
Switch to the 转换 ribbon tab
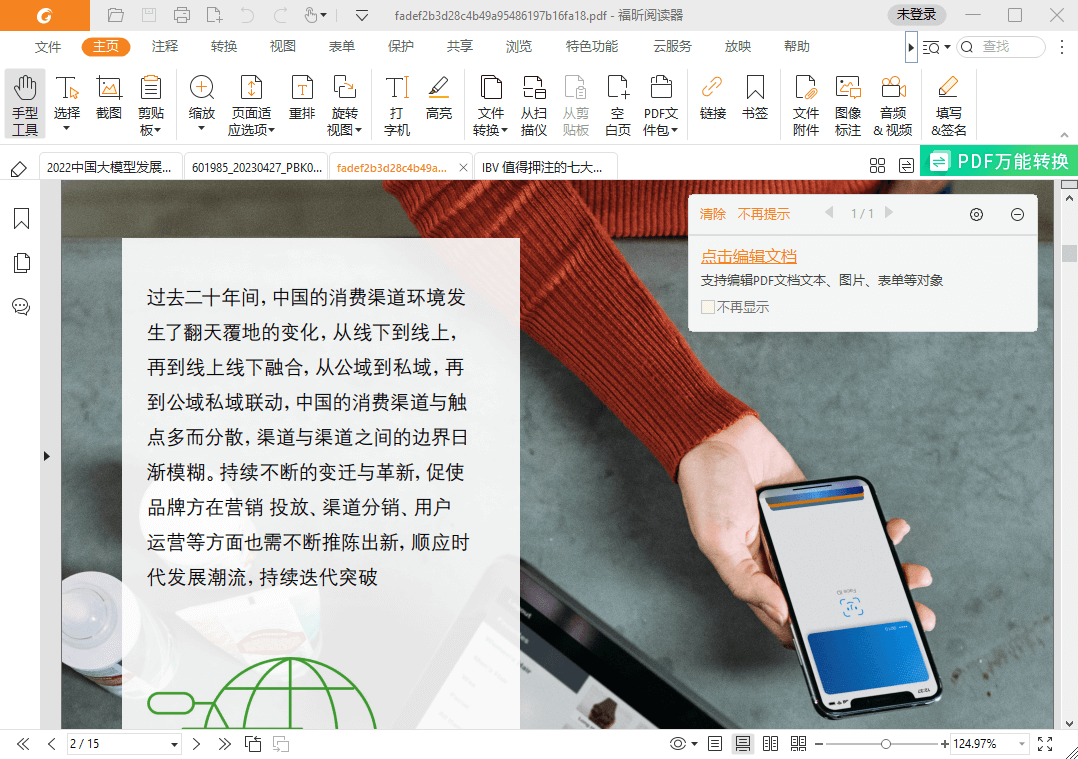click(x=224, y=46)
